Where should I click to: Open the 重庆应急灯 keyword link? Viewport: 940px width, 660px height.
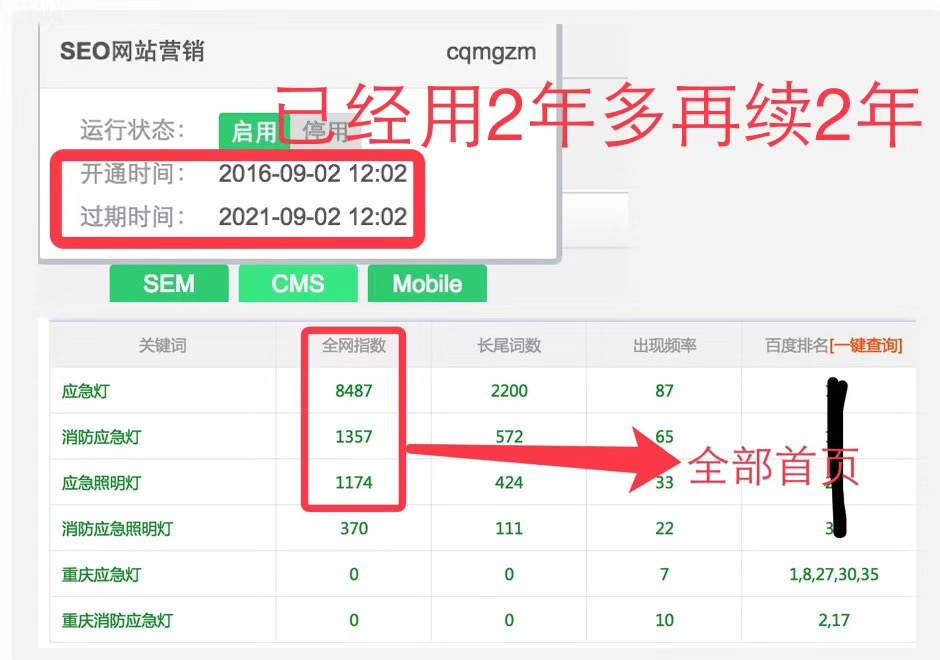[x=101, y=575]
